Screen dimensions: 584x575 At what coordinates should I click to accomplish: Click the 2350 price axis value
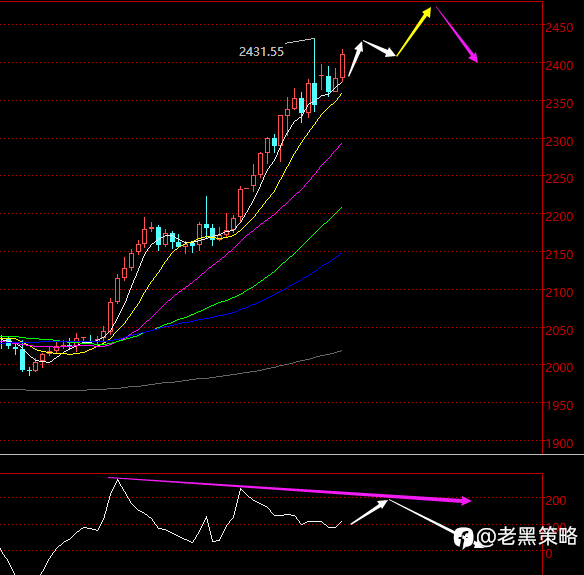point(559,104)
